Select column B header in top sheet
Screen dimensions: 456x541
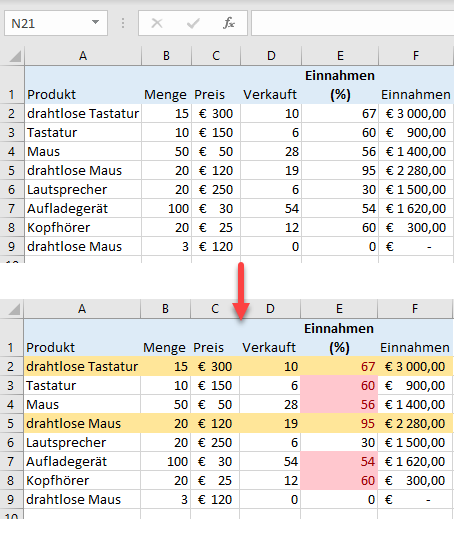(x=166, y=56)
